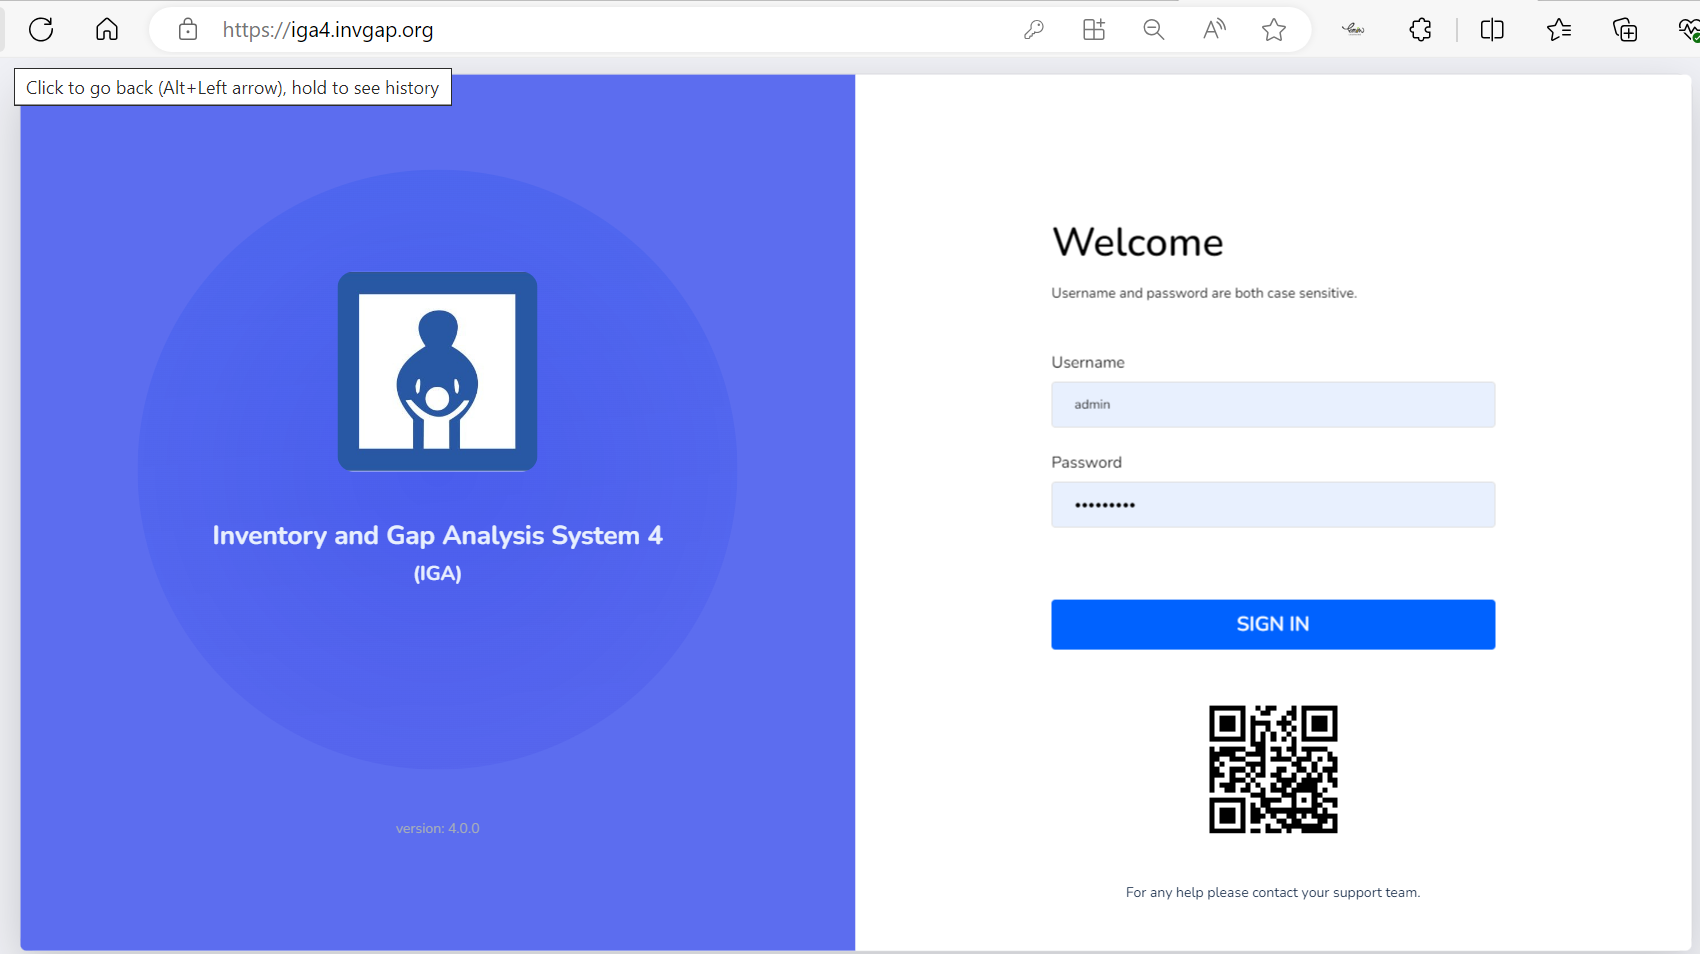The height and width of the screenshot is (954, 1700).
Task: Open the Favorites list icon
Action: [x=1559, y=30]
